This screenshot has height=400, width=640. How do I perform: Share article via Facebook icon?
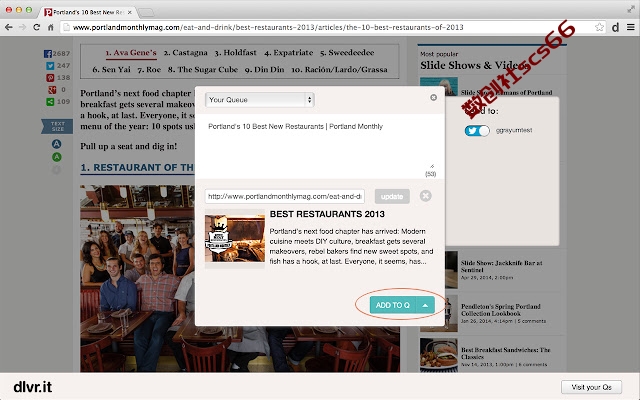pos(48,53)
